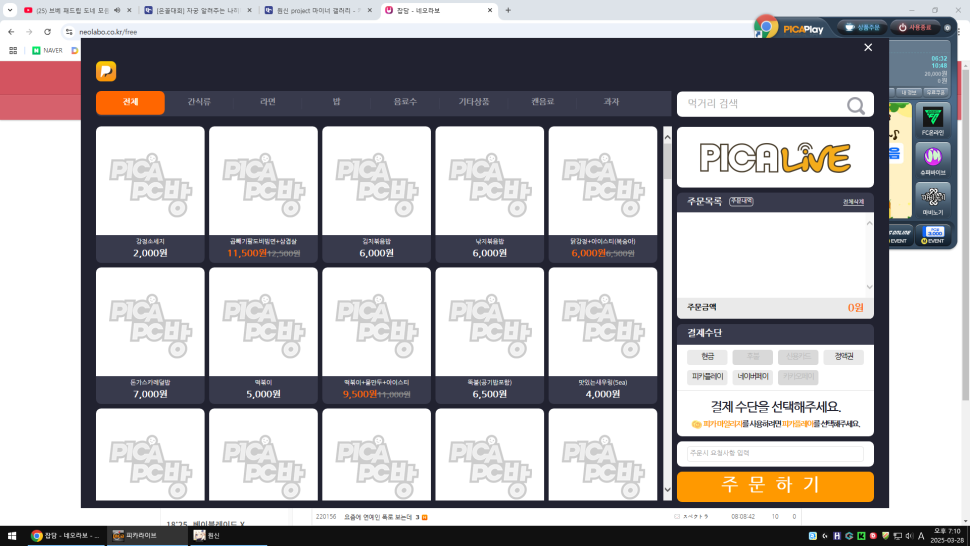Select the 음료수 category tab

click(405, 103)
